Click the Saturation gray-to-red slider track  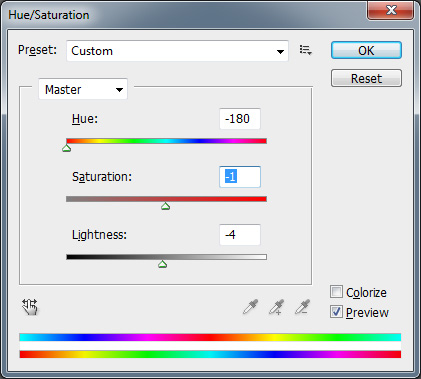point(166,199)
